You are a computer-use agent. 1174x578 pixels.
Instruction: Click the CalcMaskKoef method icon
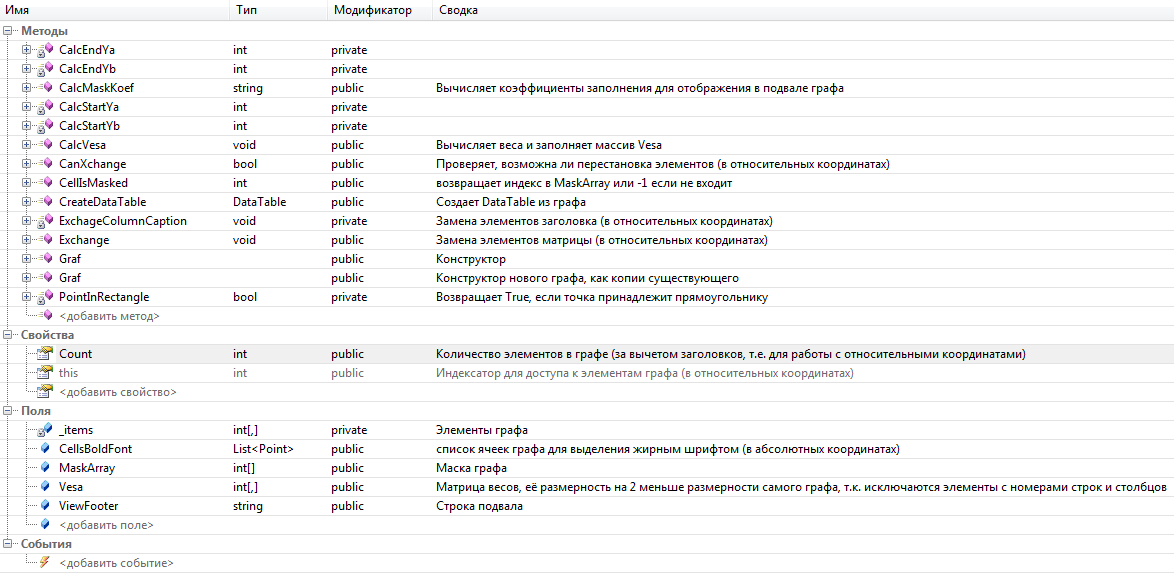pyautogui.click(x=45, y=88)
